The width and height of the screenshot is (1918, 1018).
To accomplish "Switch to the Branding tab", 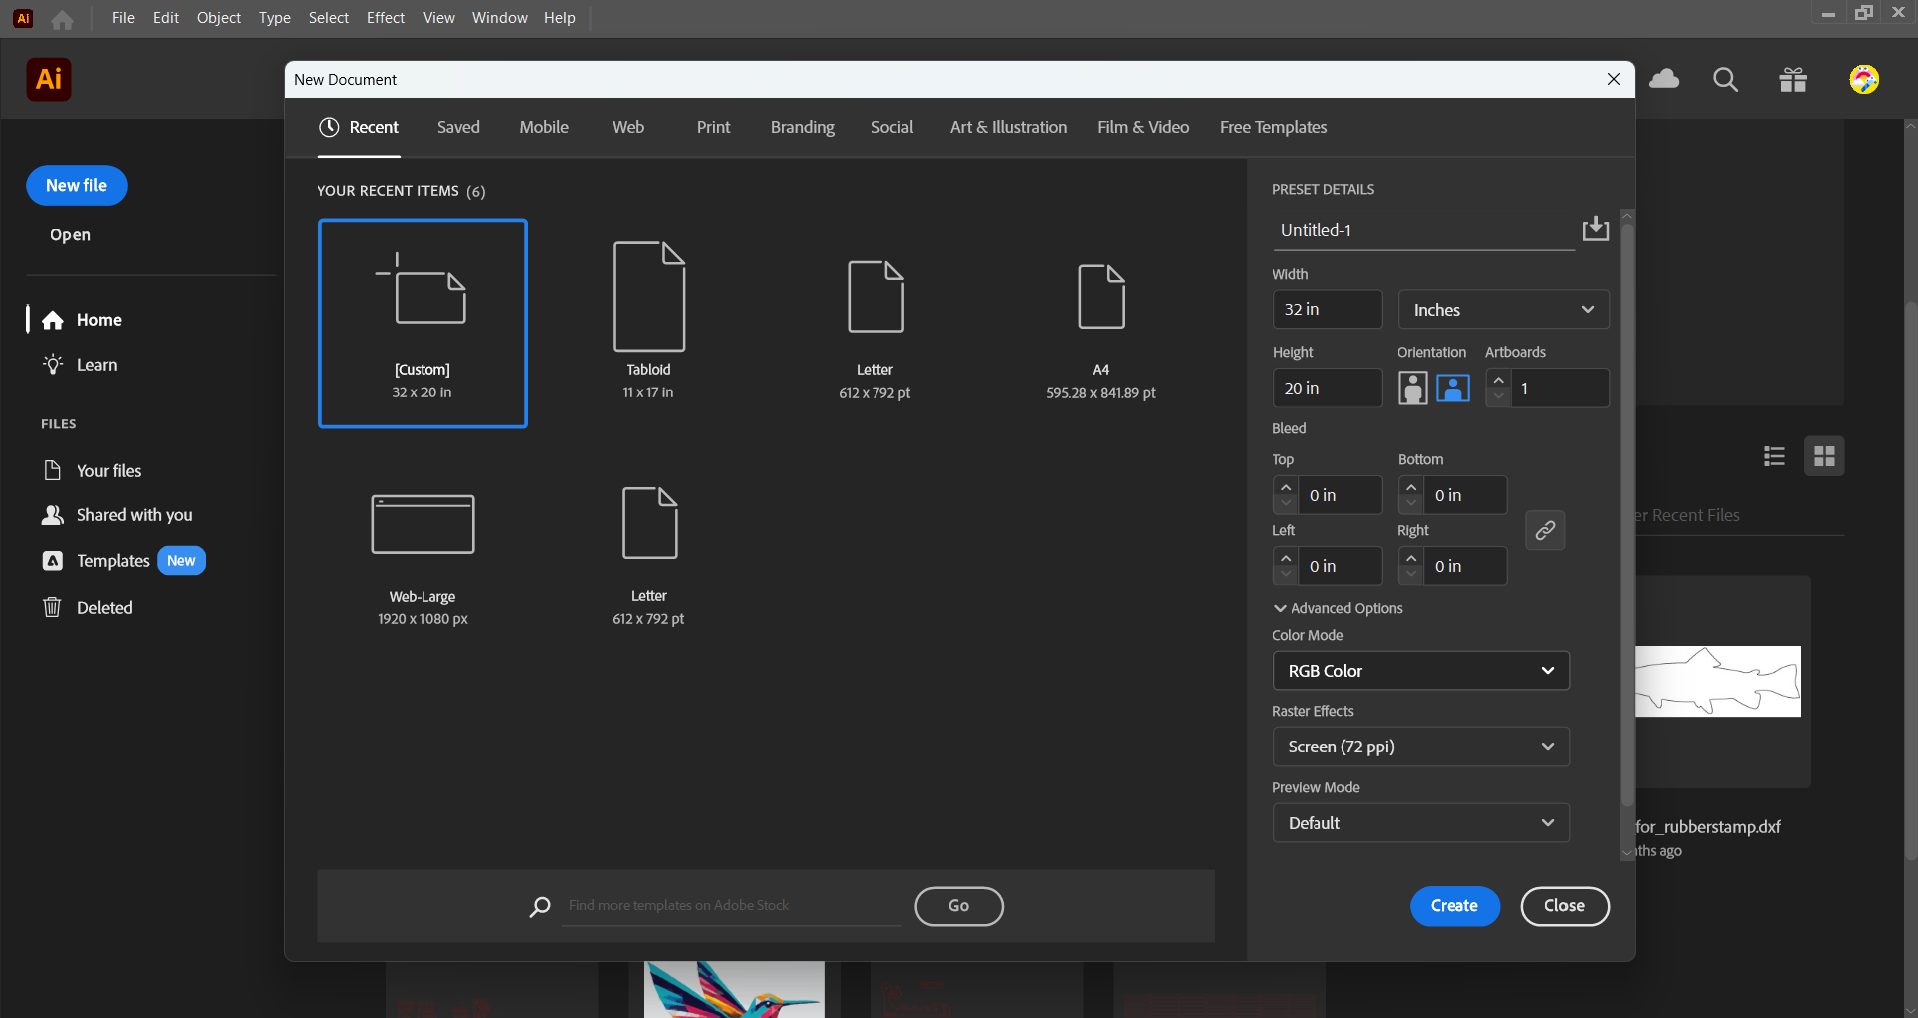I will [x=803, y=127].
